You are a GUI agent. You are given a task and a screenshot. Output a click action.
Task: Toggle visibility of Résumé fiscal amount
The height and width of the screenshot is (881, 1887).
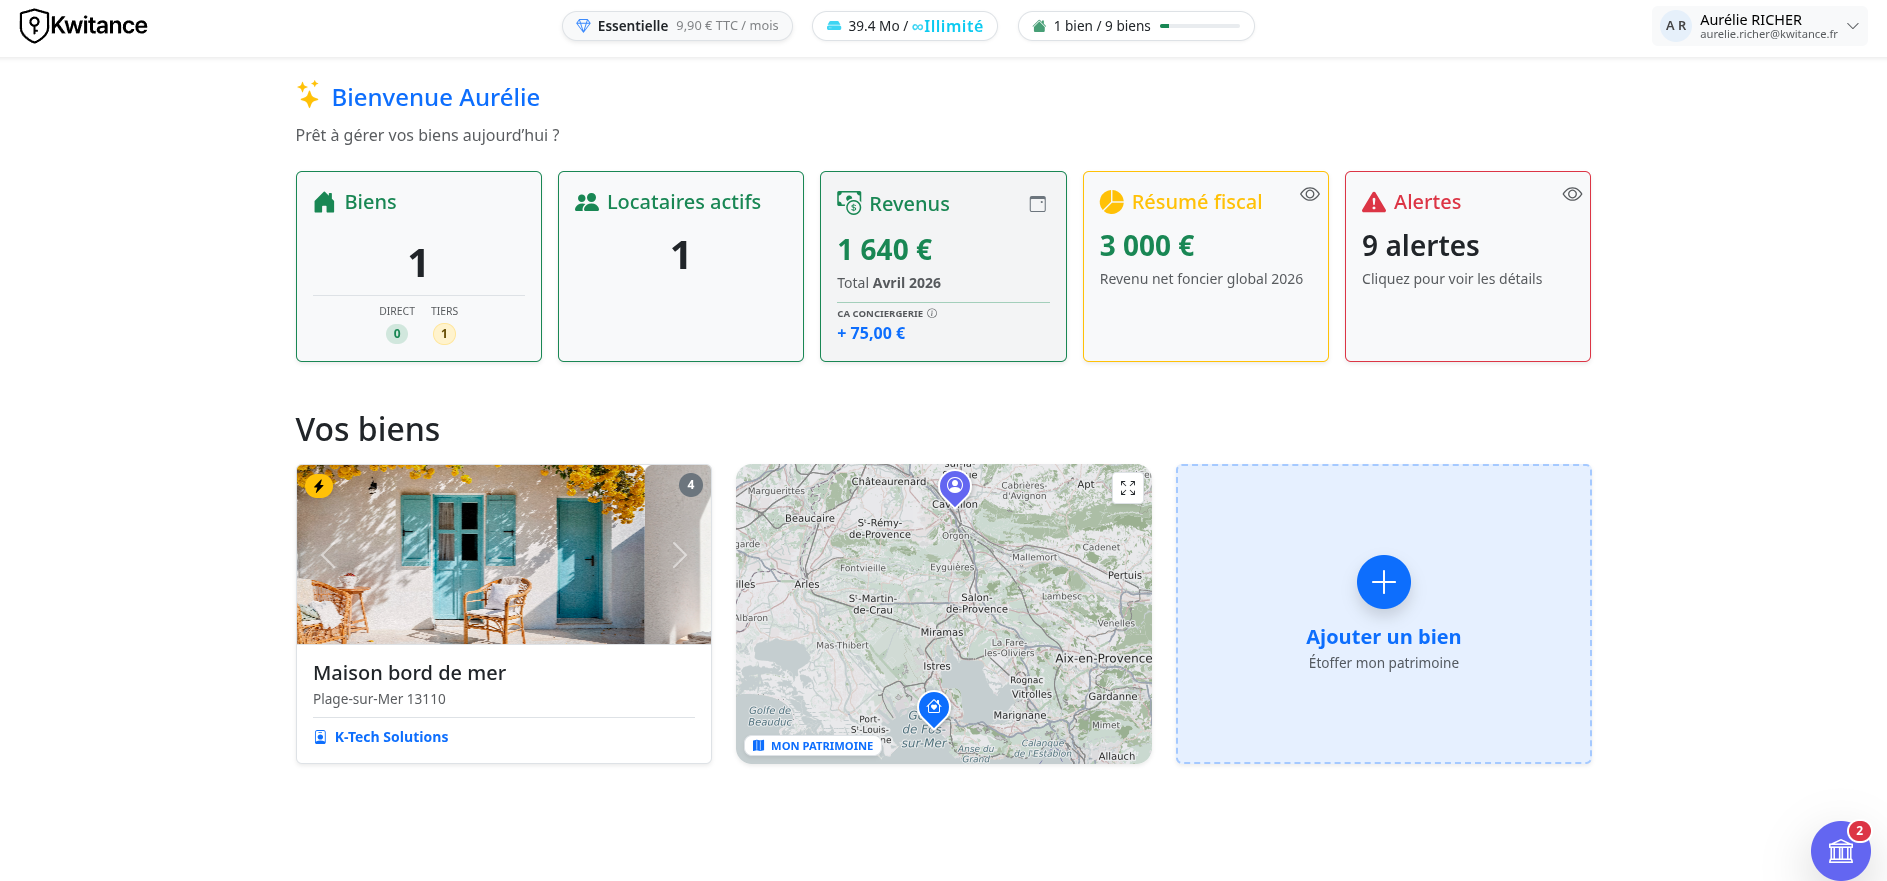click(1310, 194)
